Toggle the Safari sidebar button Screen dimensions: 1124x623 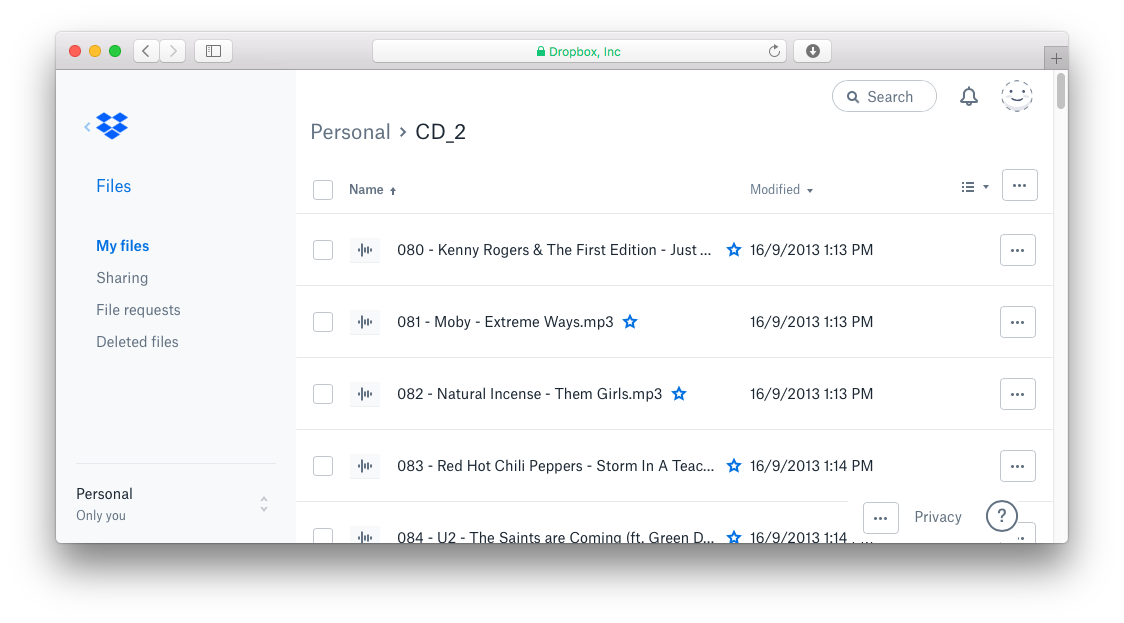pyautogui.click(x=213, y=51)
